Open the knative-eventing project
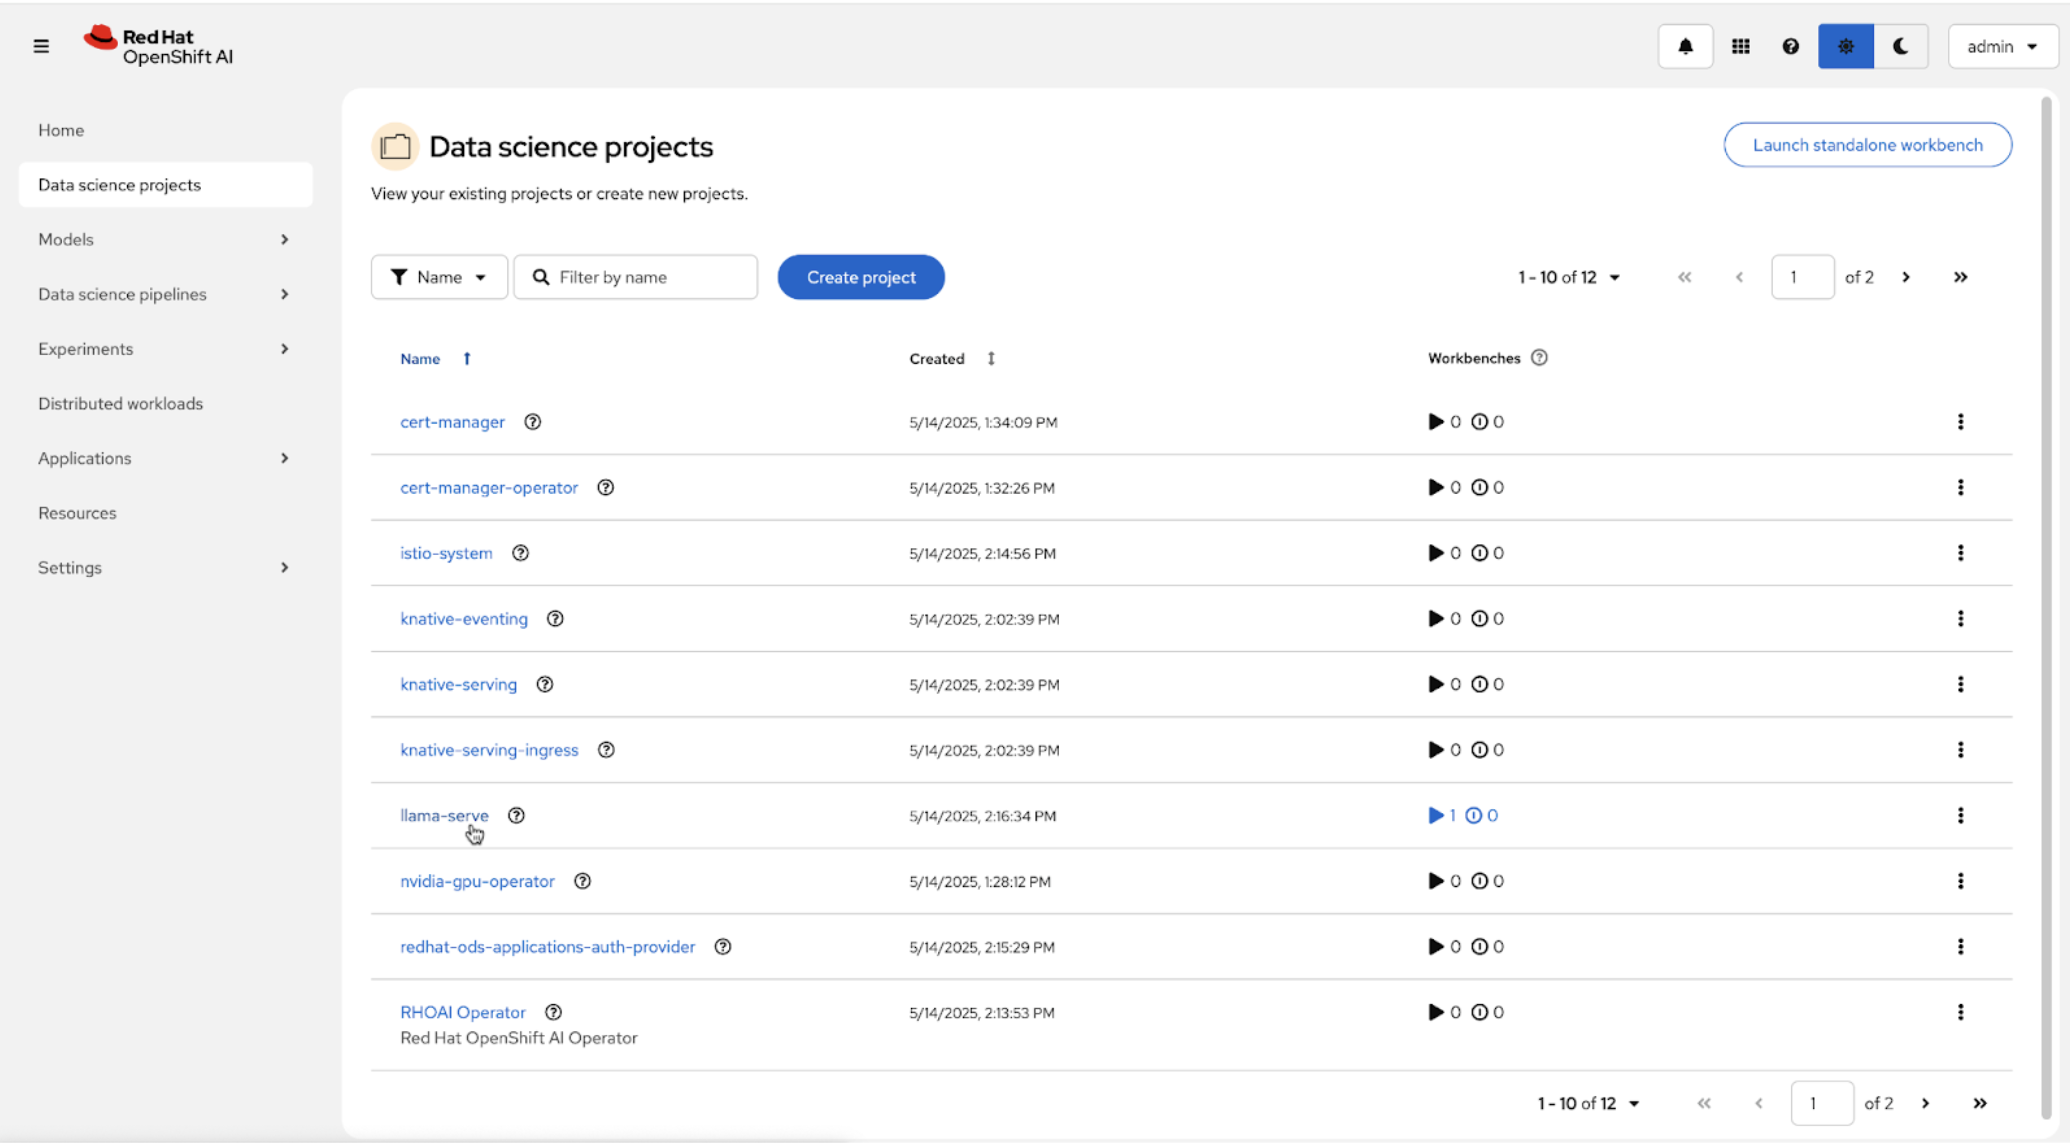Screen dimensions: 2070x1148 coord(464,619)
